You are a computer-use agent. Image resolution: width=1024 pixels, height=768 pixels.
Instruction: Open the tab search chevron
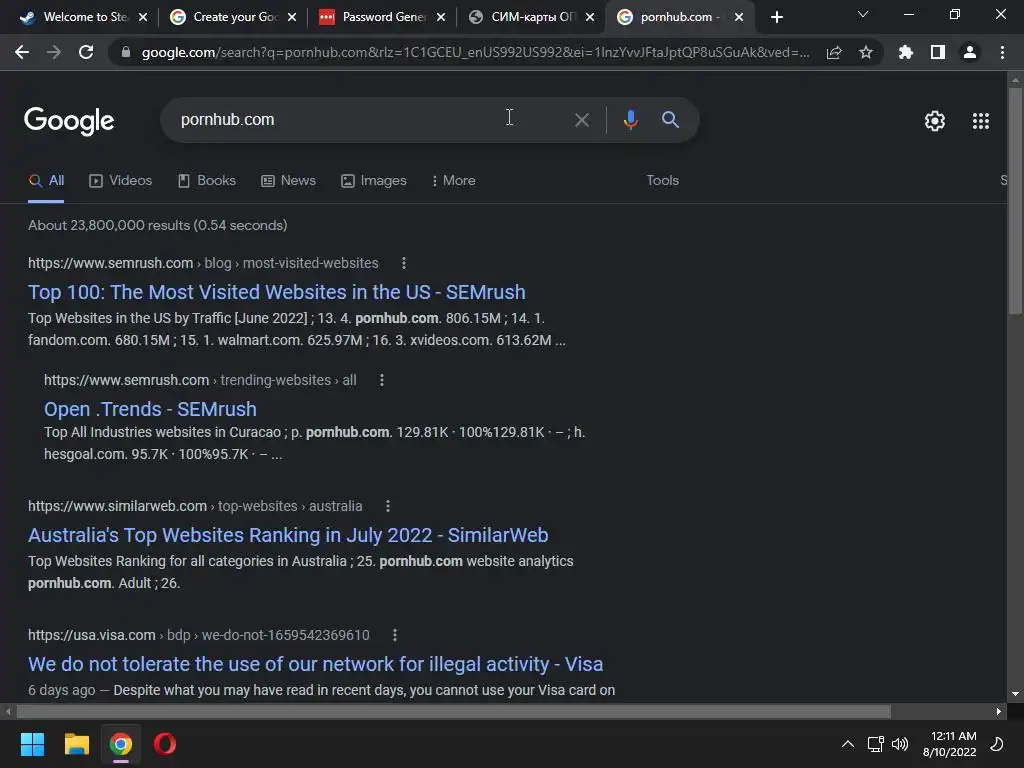tap(863, 14)
